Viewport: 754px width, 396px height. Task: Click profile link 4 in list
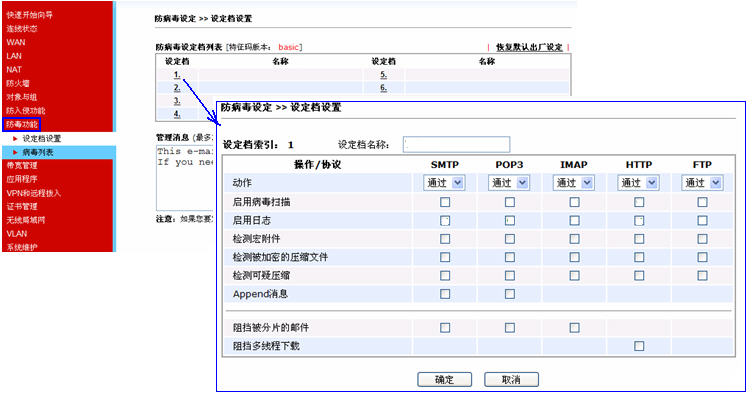(x=177, y=114)
